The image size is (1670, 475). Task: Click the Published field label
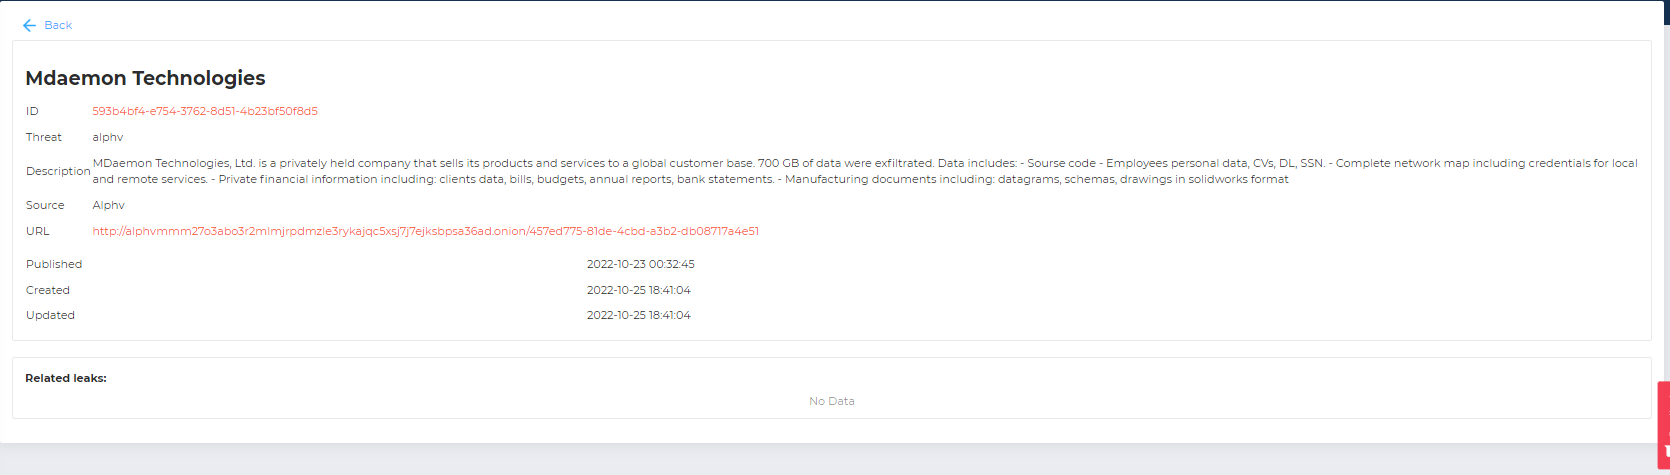tap(54, 264)
